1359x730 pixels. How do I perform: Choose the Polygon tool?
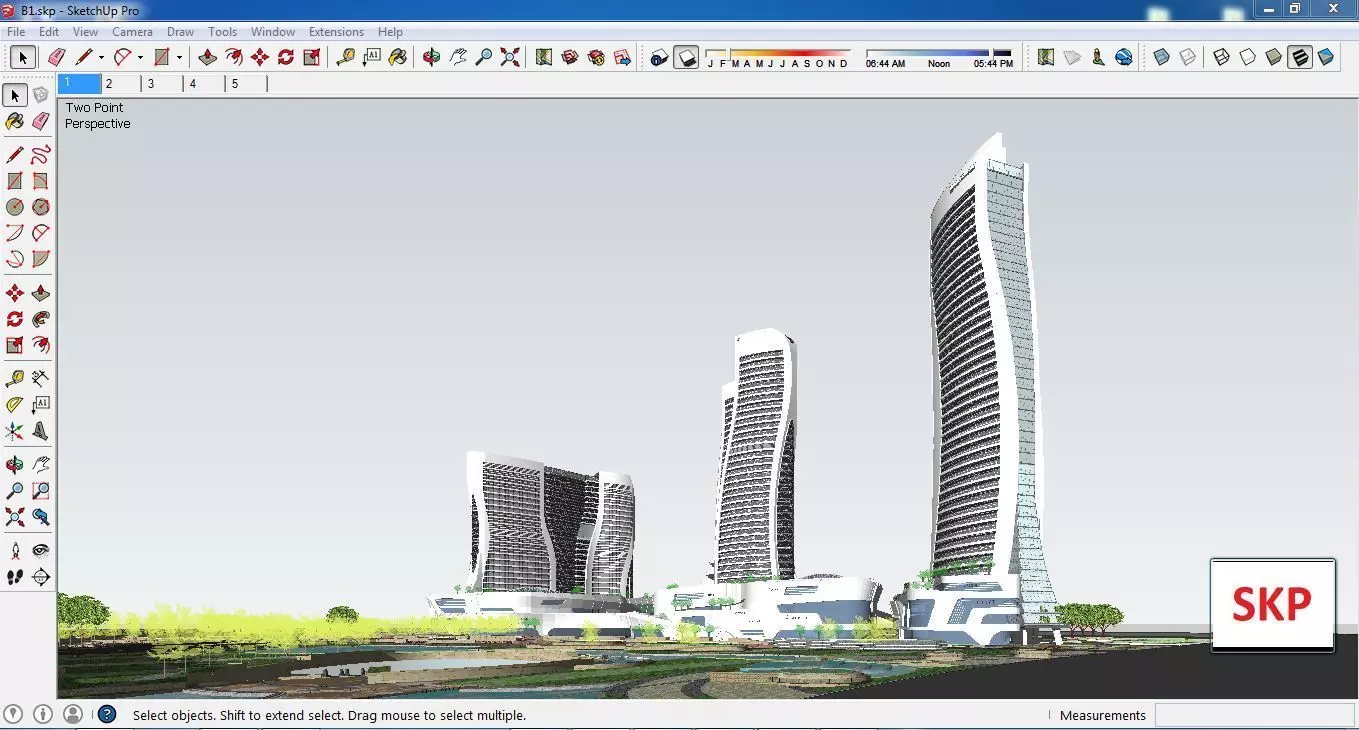40,207
